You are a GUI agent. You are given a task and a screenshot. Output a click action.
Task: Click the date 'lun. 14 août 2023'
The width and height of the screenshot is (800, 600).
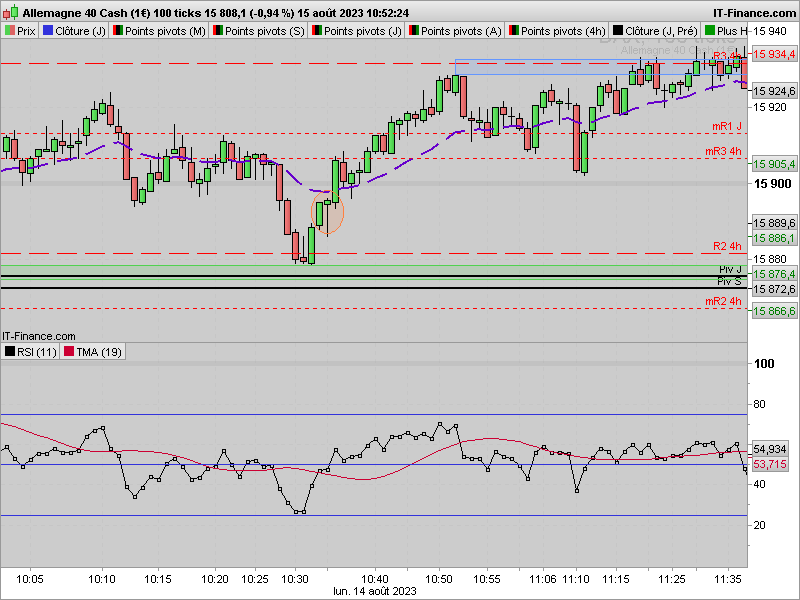[x=374, y=591]
